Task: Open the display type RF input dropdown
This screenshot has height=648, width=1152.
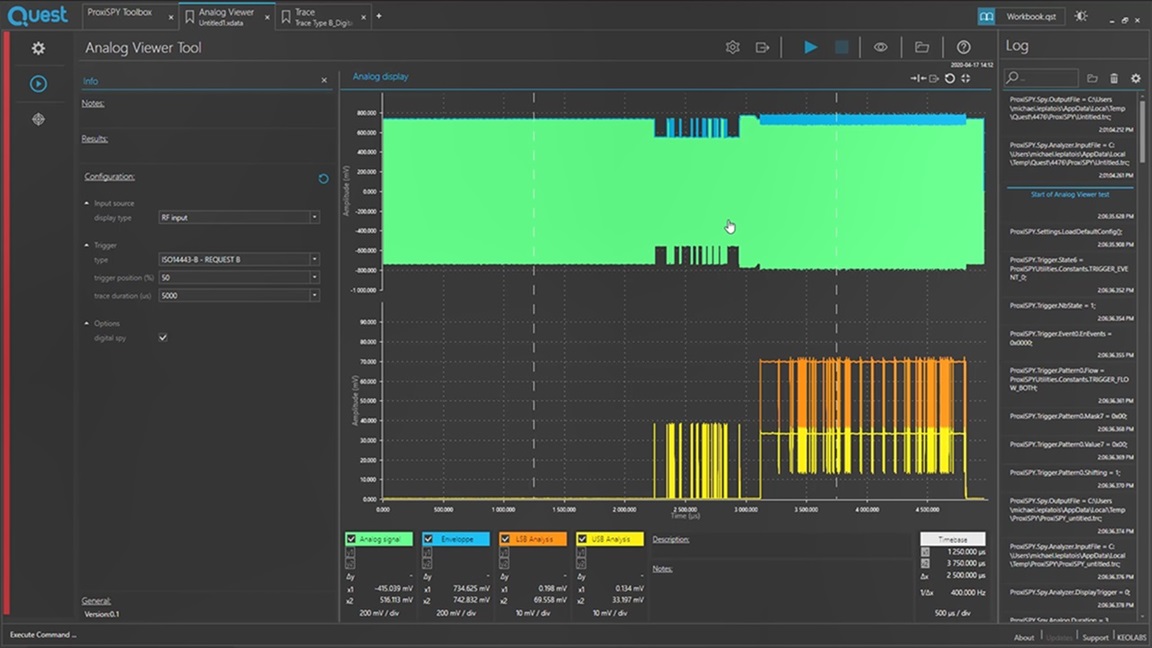Action: tap(239, 217)
